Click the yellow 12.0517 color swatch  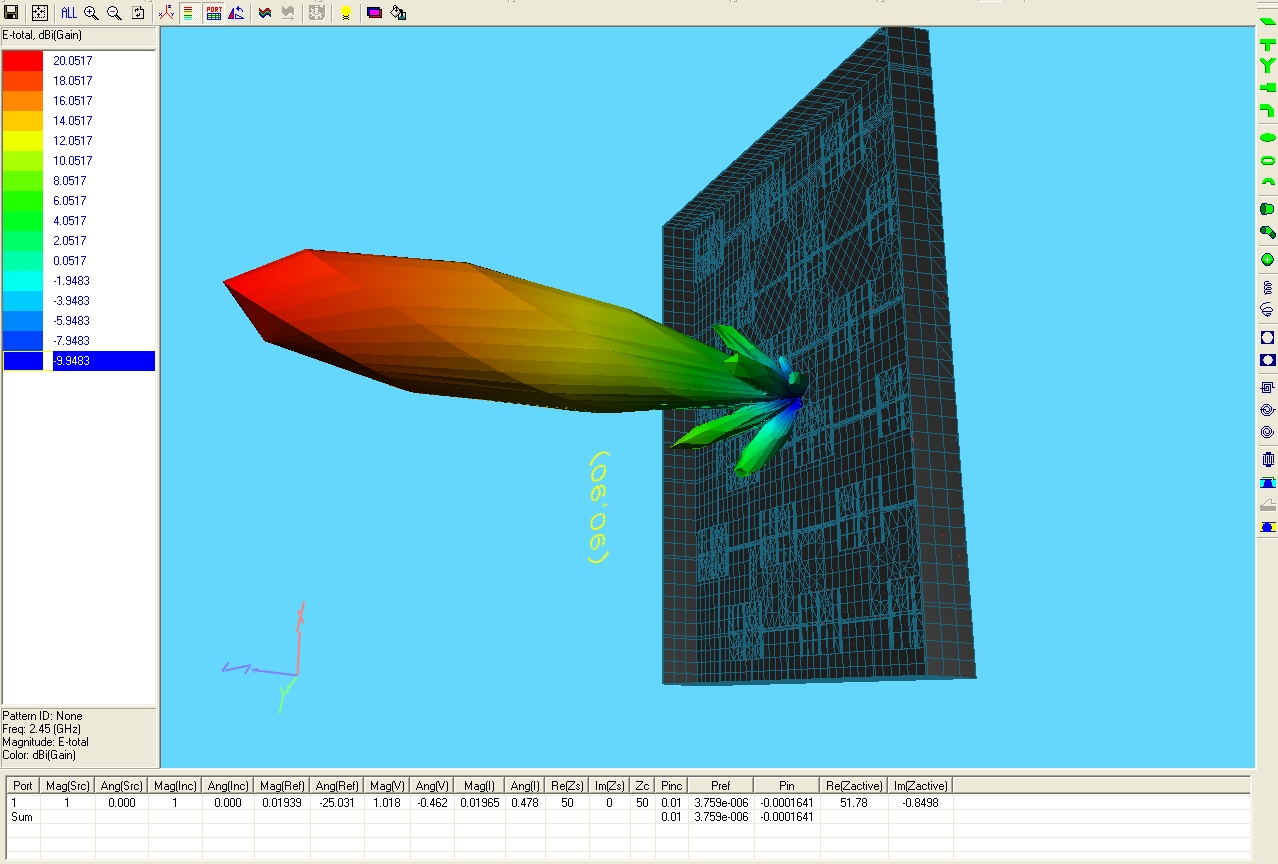23,140
